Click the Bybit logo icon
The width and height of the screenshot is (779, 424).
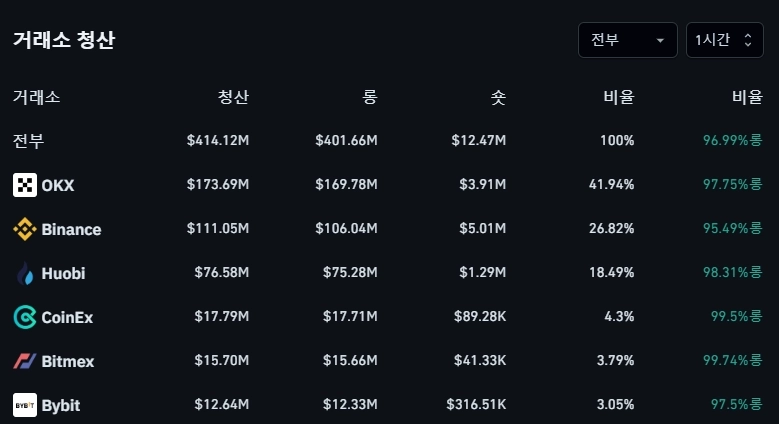(x=25, y=405)
